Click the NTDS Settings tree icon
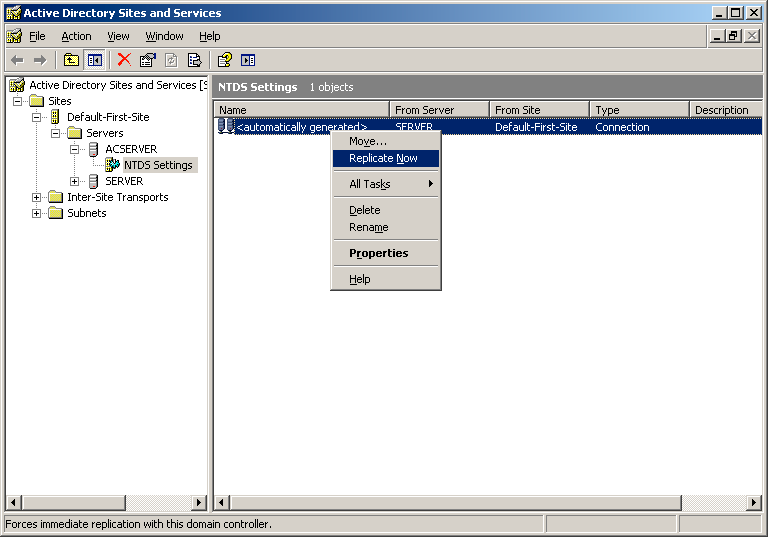This screenshot has height=537, width=768. coord(112,165)
